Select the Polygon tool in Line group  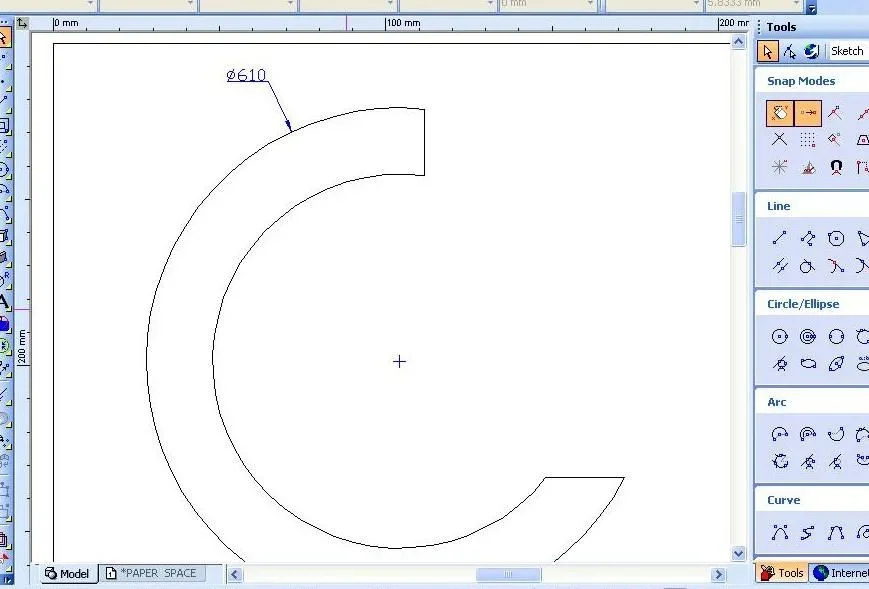point(836,238)
